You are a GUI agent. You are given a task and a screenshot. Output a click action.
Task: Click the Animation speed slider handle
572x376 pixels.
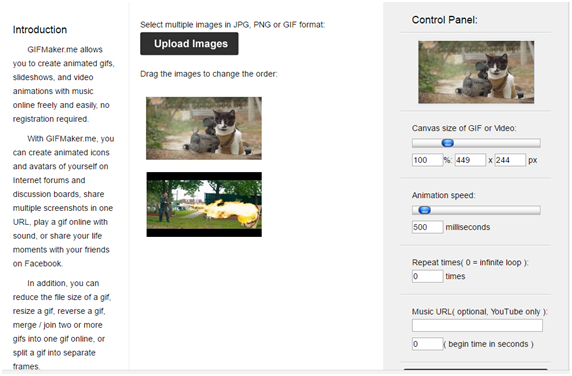click(x=424, y=210)
